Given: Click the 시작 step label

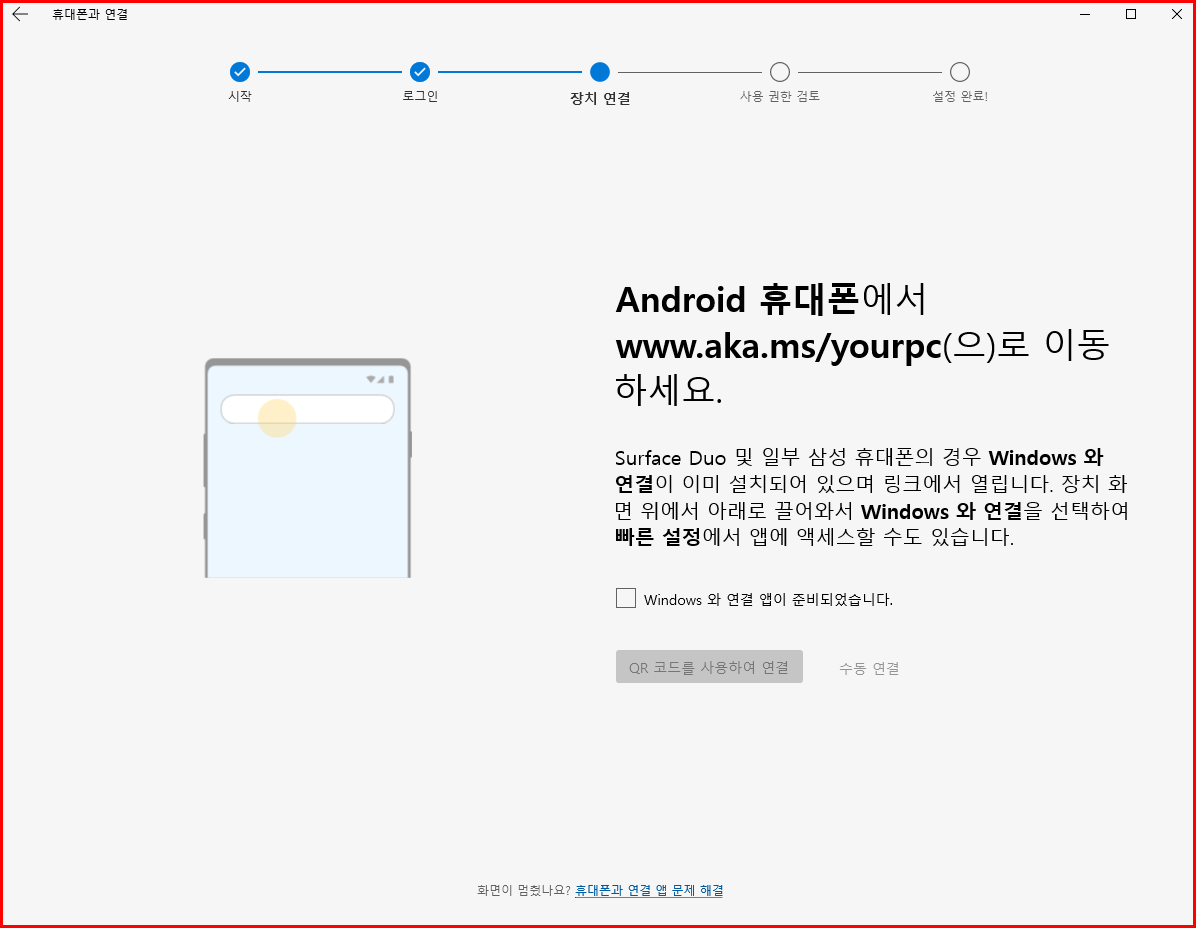Looking at the screenshot, I should (240, 96).
